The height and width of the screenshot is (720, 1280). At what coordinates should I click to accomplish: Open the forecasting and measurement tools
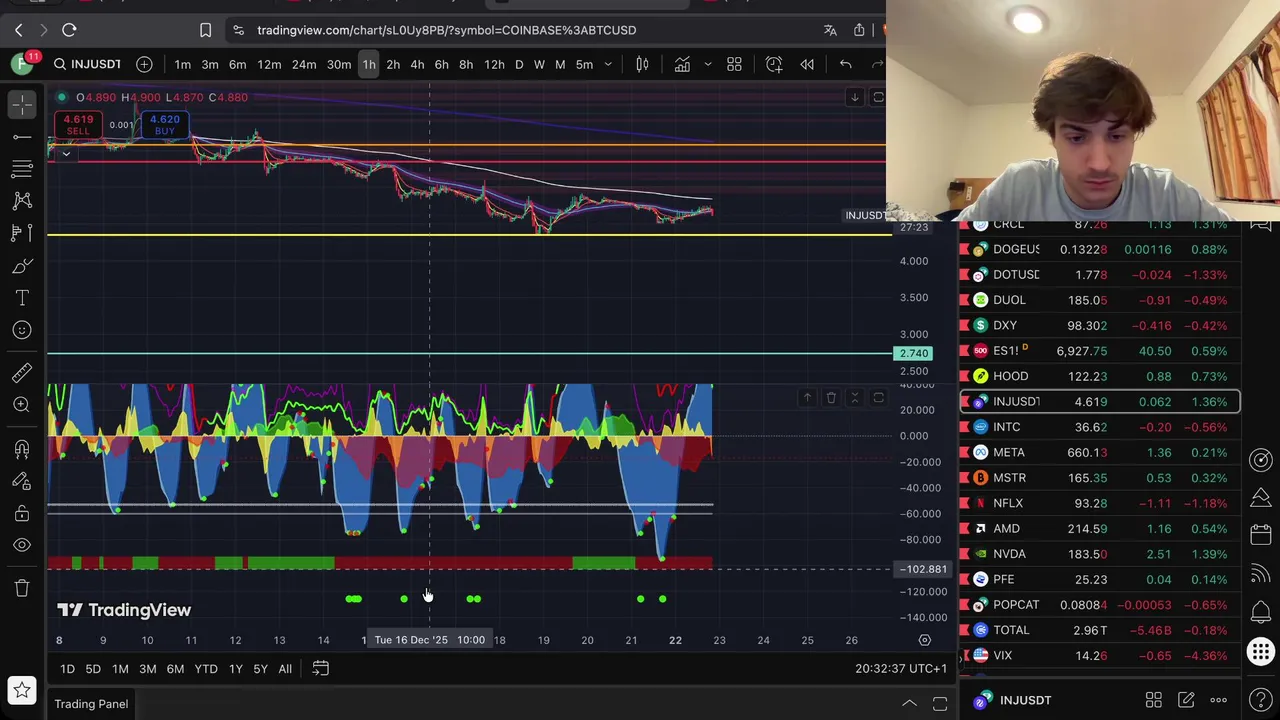[22, 233]
